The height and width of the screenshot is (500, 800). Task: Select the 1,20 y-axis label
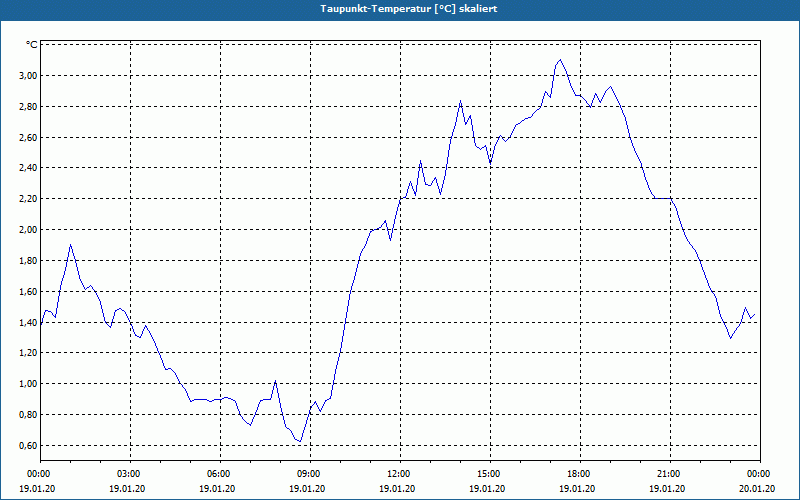pos(28,353)
